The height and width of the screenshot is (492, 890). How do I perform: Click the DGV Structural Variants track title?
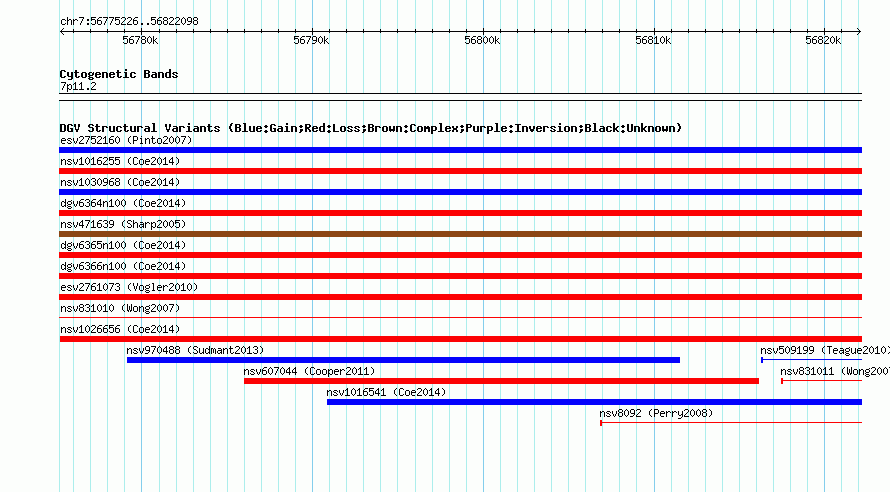(x=371, y=128)
